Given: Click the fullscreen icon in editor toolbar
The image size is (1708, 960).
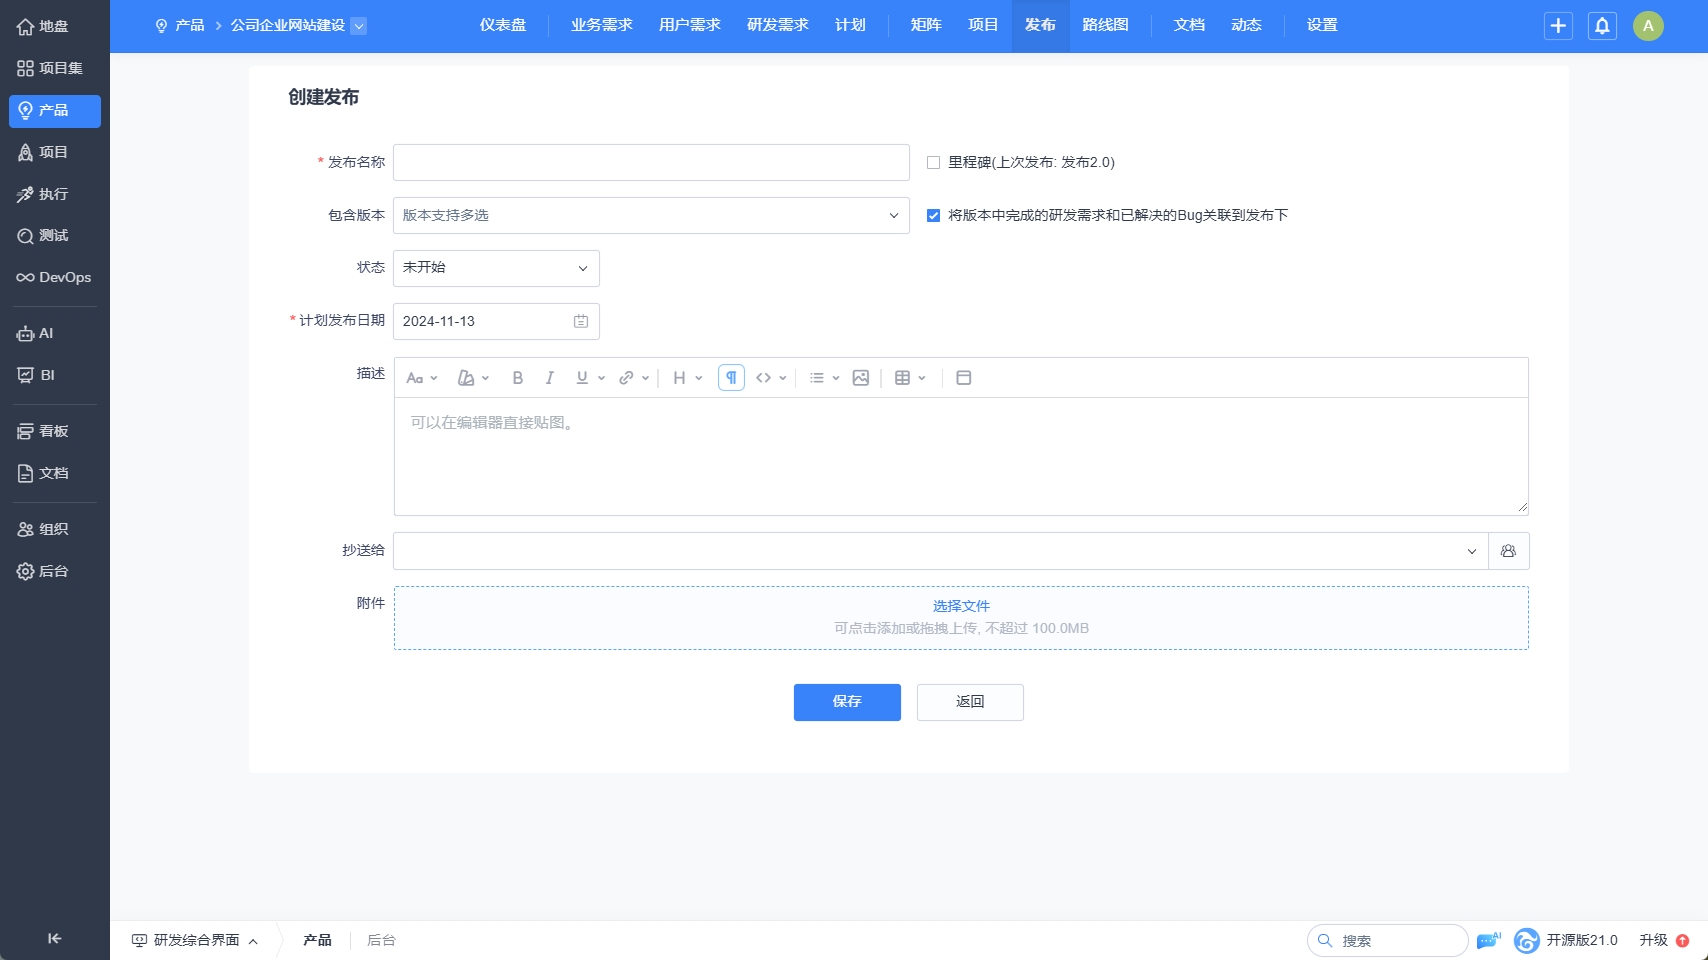Looking at the screenshot, I should pyautogui.click(x=963, y=378).
